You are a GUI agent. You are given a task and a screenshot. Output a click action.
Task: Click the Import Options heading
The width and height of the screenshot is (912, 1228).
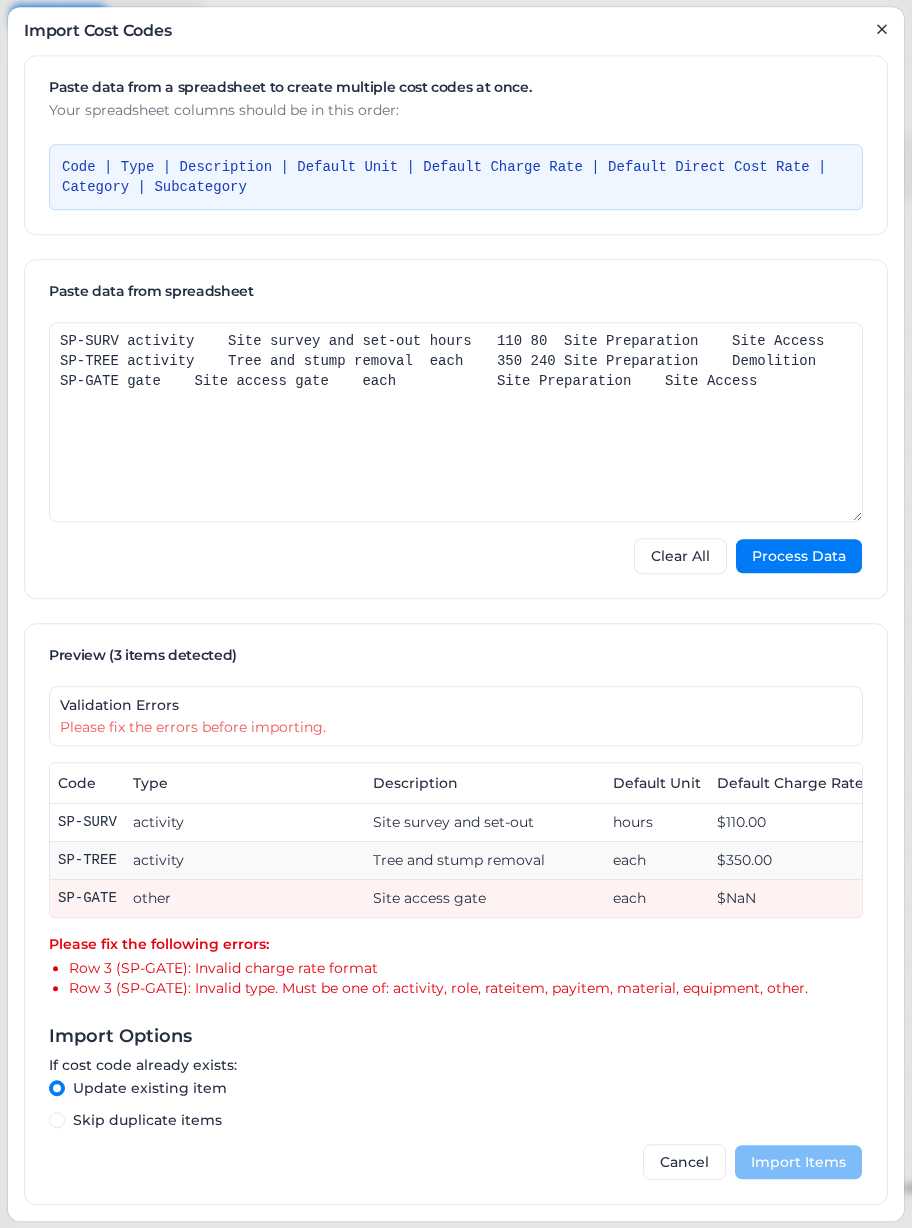coord(120,1036)
